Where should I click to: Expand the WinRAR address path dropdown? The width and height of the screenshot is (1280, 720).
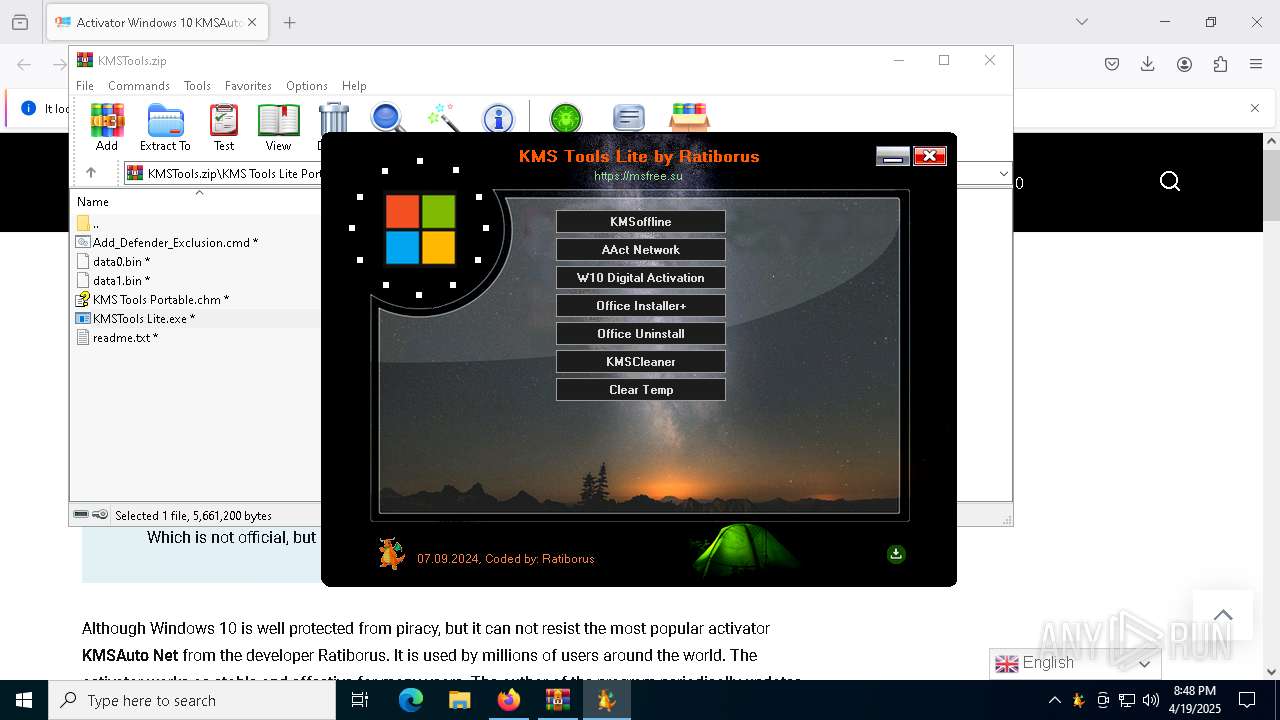tap(1003, 173)
